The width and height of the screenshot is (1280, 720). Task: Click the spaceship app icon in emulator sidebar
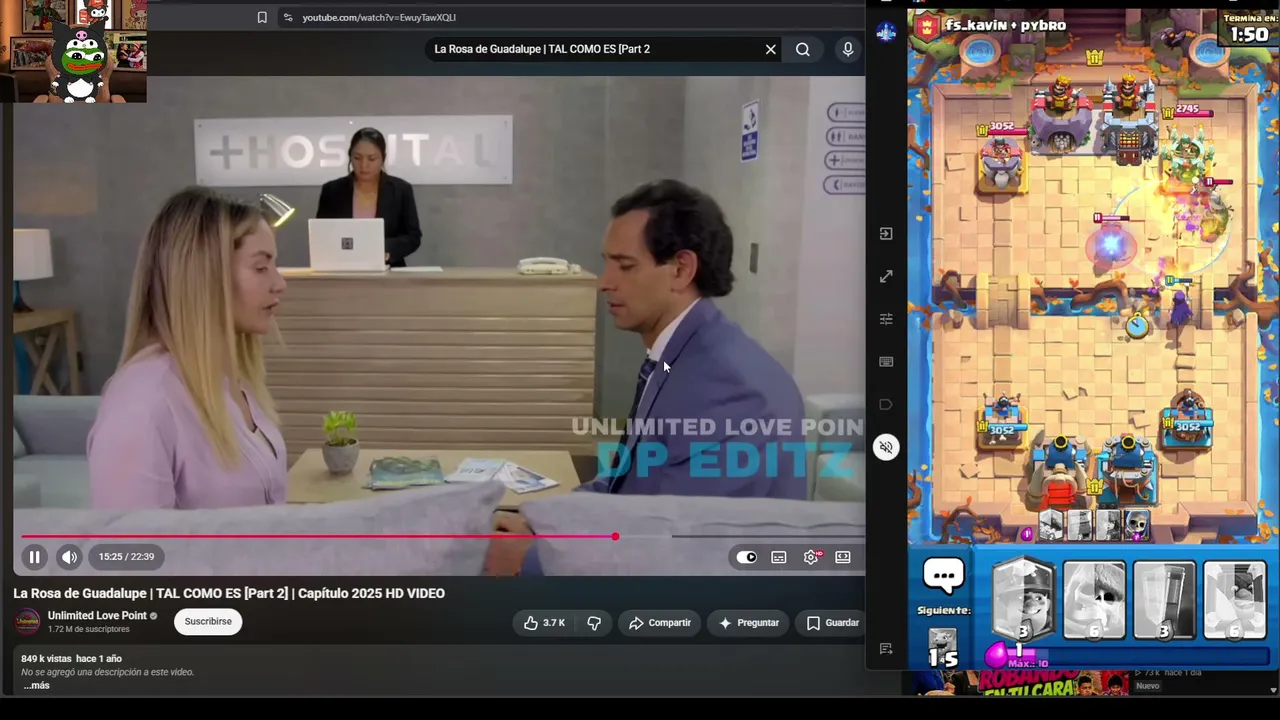886,32
